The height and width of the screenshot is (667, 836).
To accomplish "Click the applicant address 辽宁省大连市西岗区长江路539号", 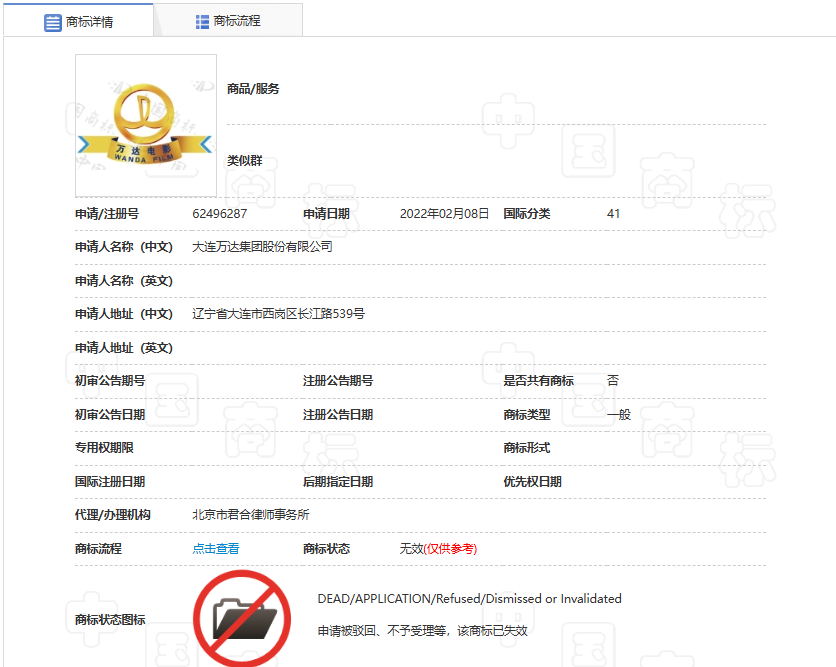I will [278, 314].
